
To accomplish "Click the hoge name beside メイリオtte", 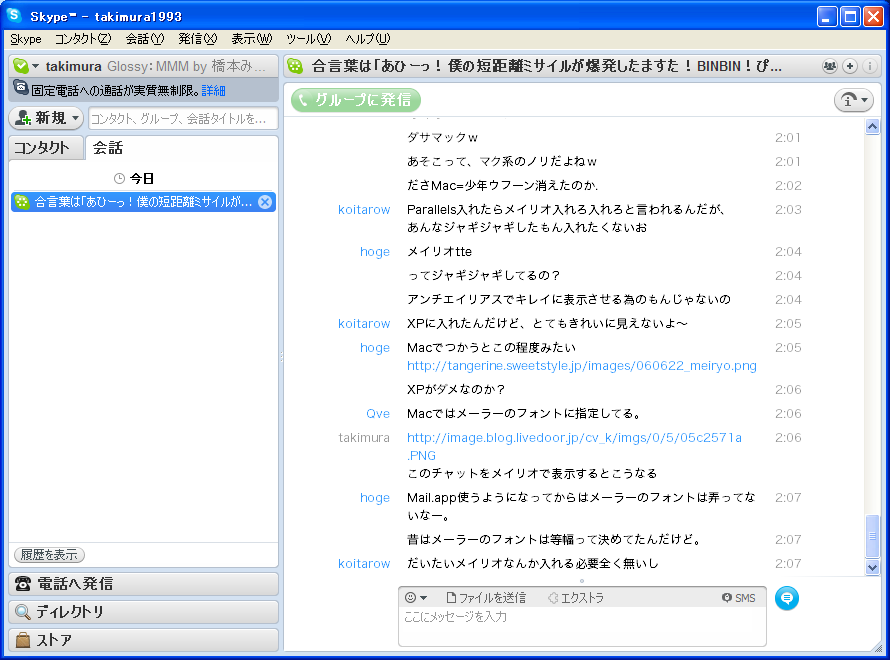I will [375, 252].
